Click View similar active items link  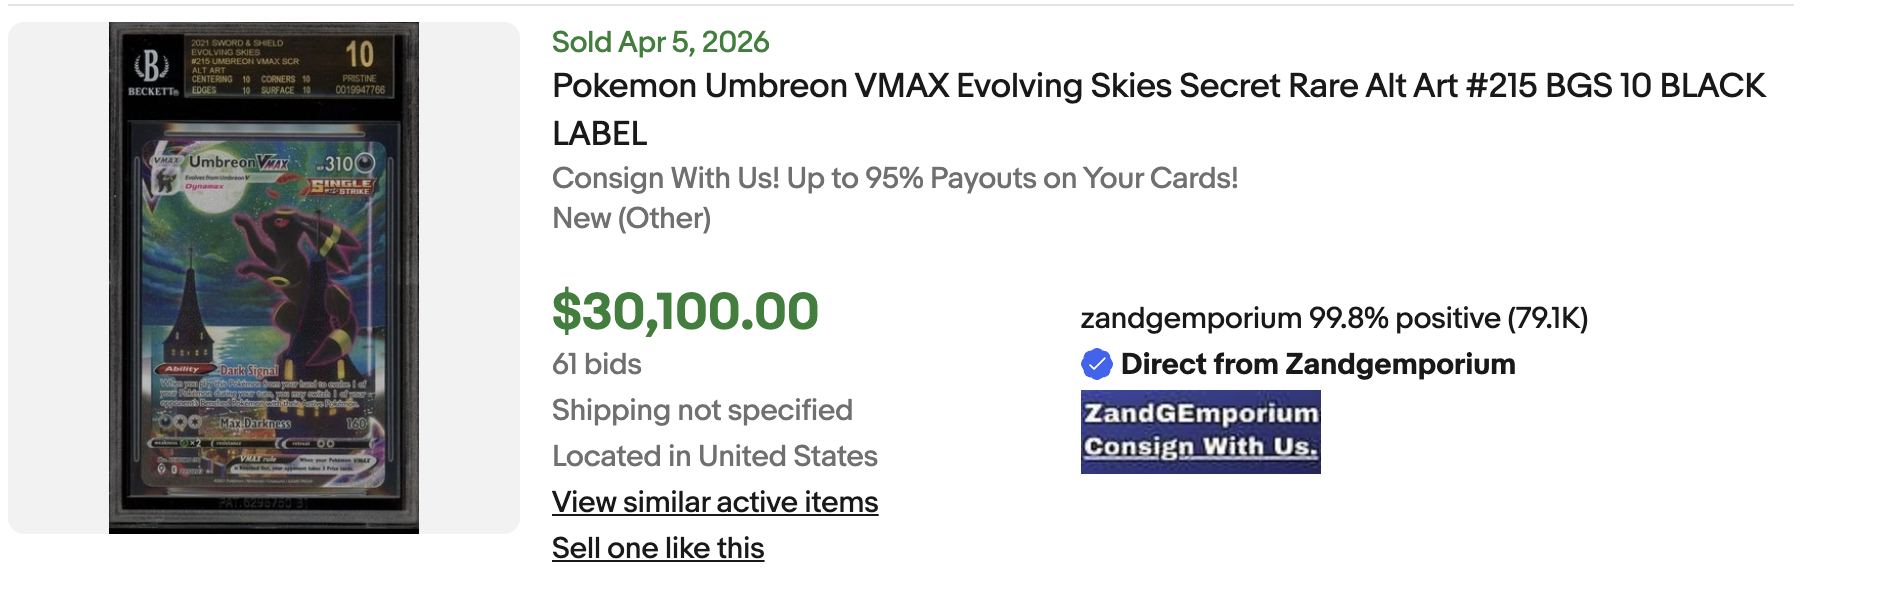[x=715, y=502]
